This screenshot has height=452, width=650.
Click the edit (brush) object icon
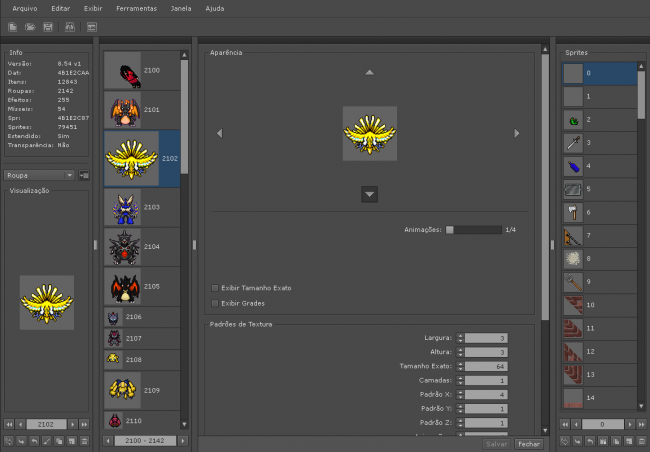pos(47,441)
